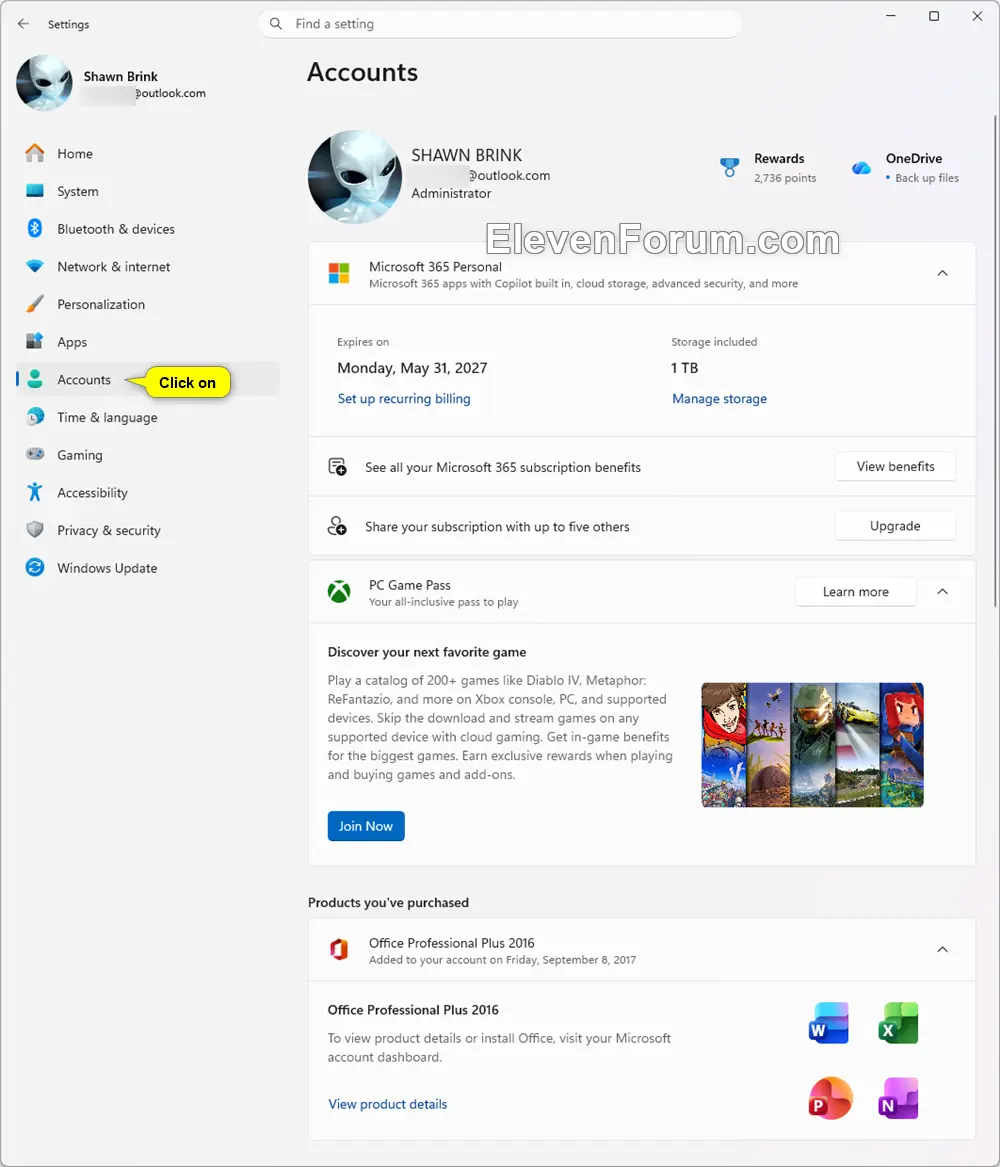Image resolution: width=1000 pixels, height=1167 pixels.
Task: Click the Monday, May 31, 2027 date
Action: pos(412,368)
